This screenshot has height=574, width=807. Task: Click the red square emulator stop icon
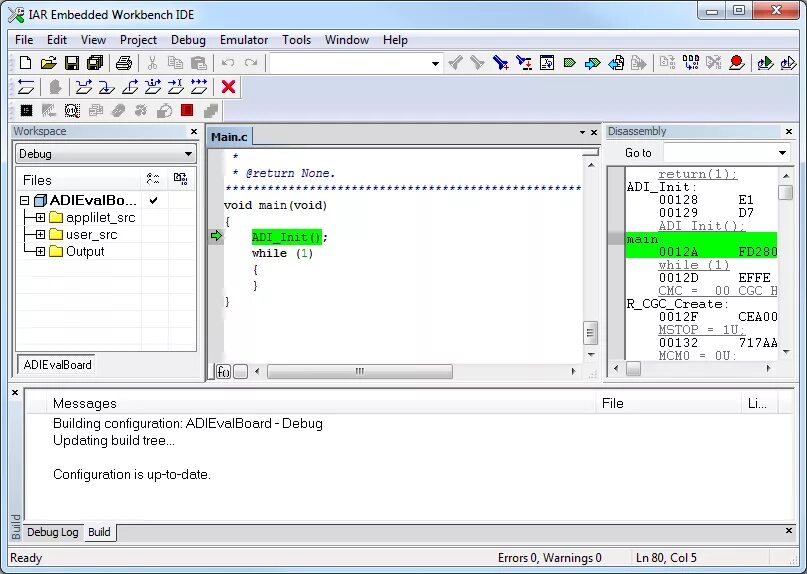187,110
